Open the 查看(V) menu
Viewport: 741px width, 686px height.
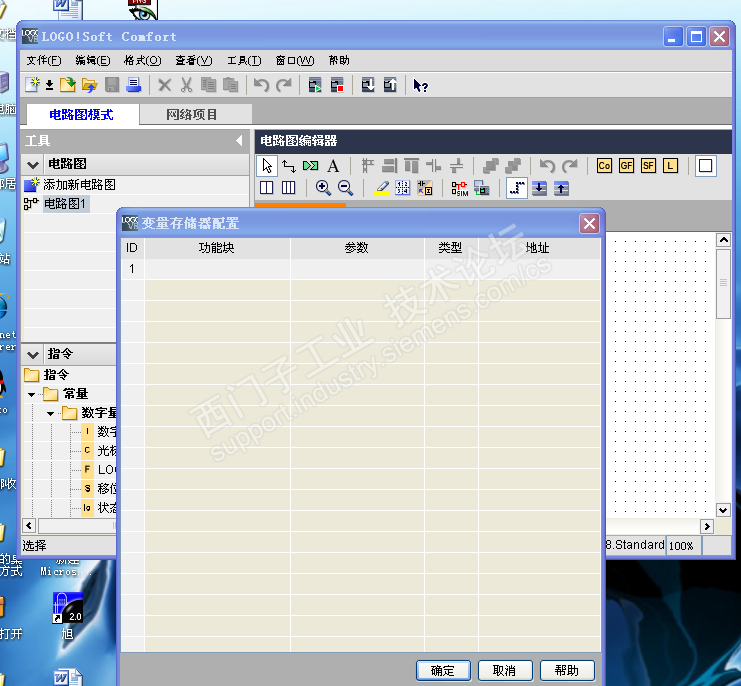194,60
